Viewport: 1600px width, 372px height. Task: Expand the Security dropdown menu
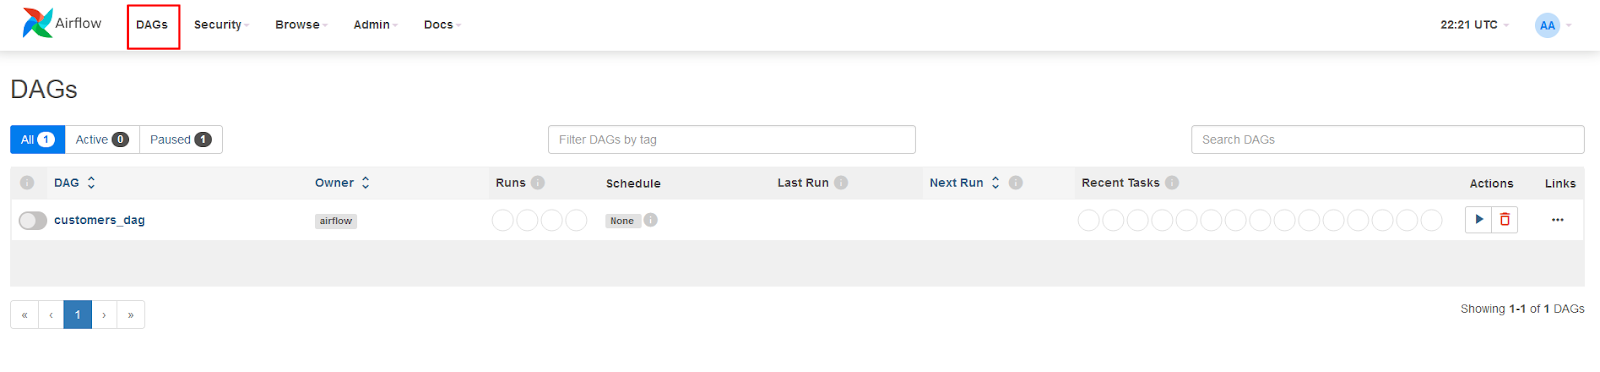221,25
